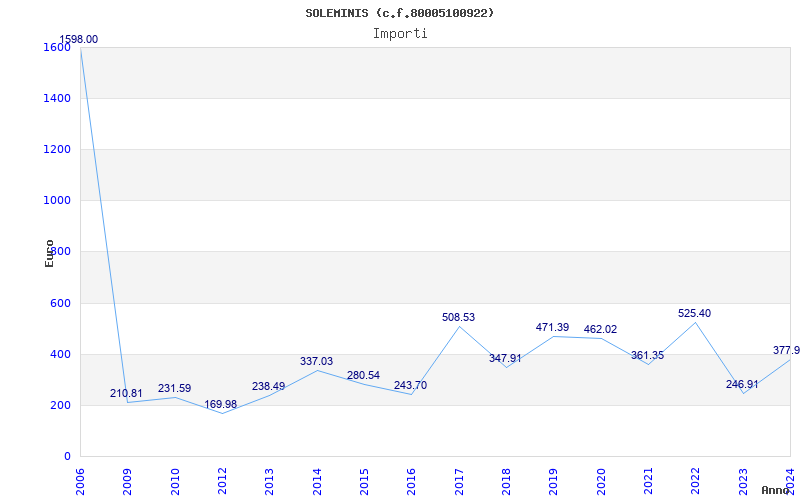Select the 361.35 data label

(x=647, y=355)
